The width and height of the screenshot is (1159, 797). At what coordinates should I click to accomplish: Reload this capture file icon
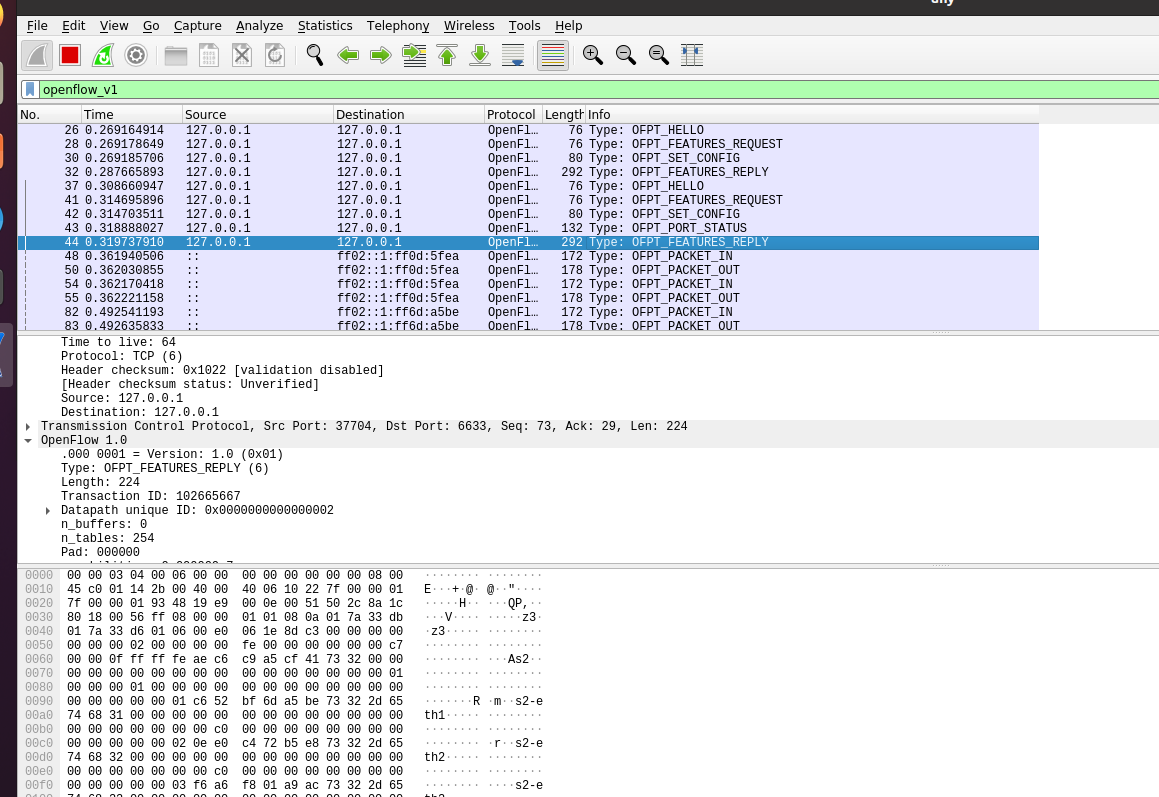click(275, 55)
